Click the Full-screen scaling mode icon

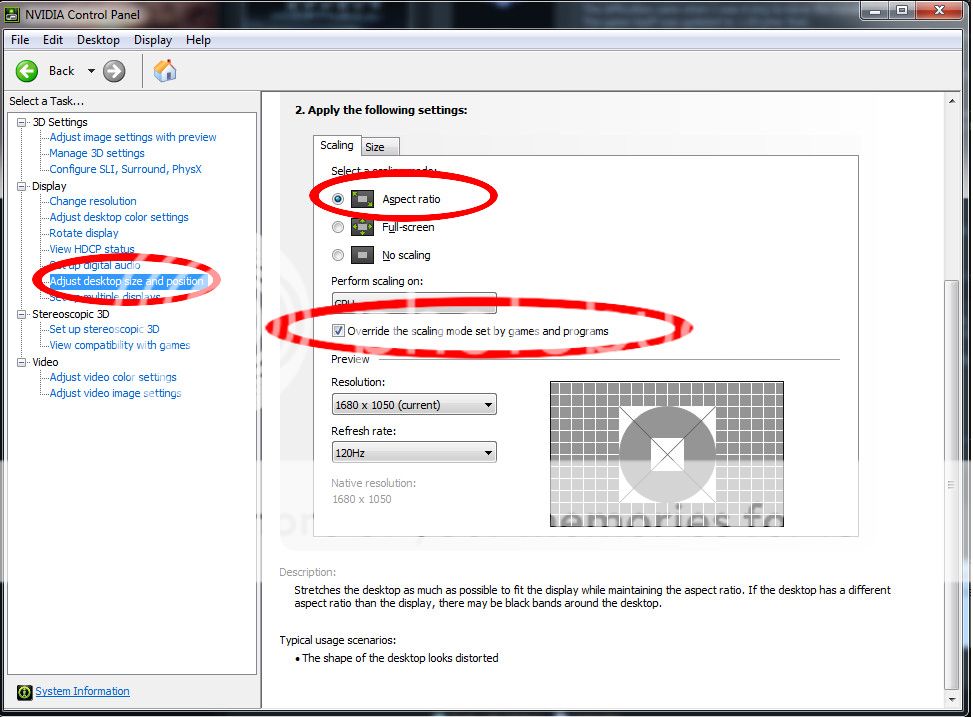[x=362, y=227]
